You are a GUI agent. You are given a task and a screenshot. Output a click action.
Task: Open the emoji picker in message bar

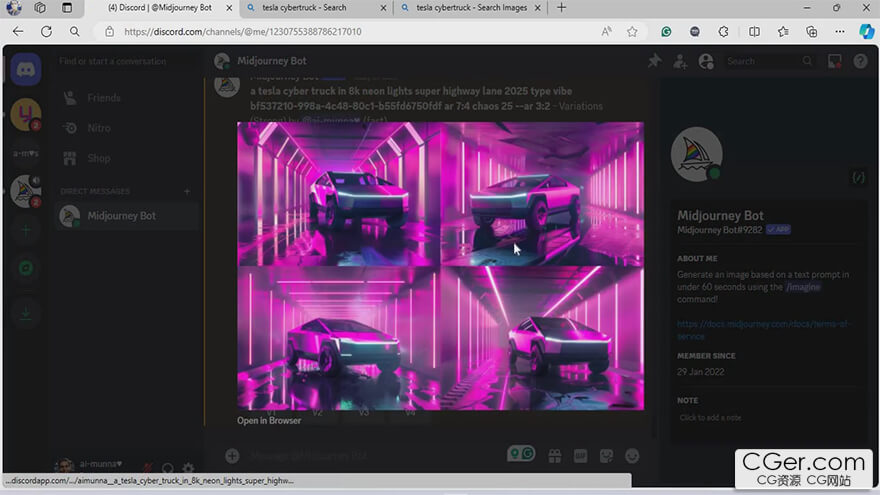point(632,456)
